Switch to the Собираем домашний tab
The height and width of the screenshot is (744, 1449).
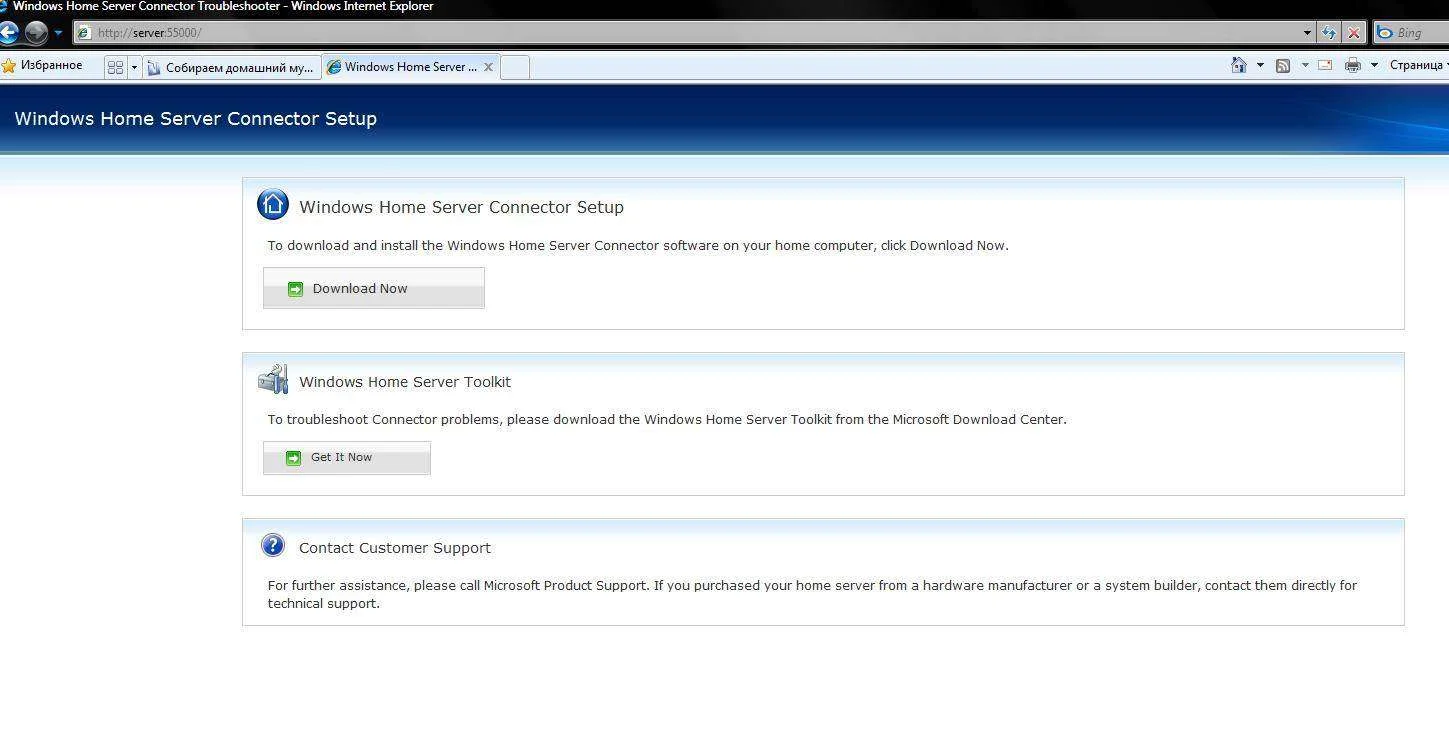231,67
